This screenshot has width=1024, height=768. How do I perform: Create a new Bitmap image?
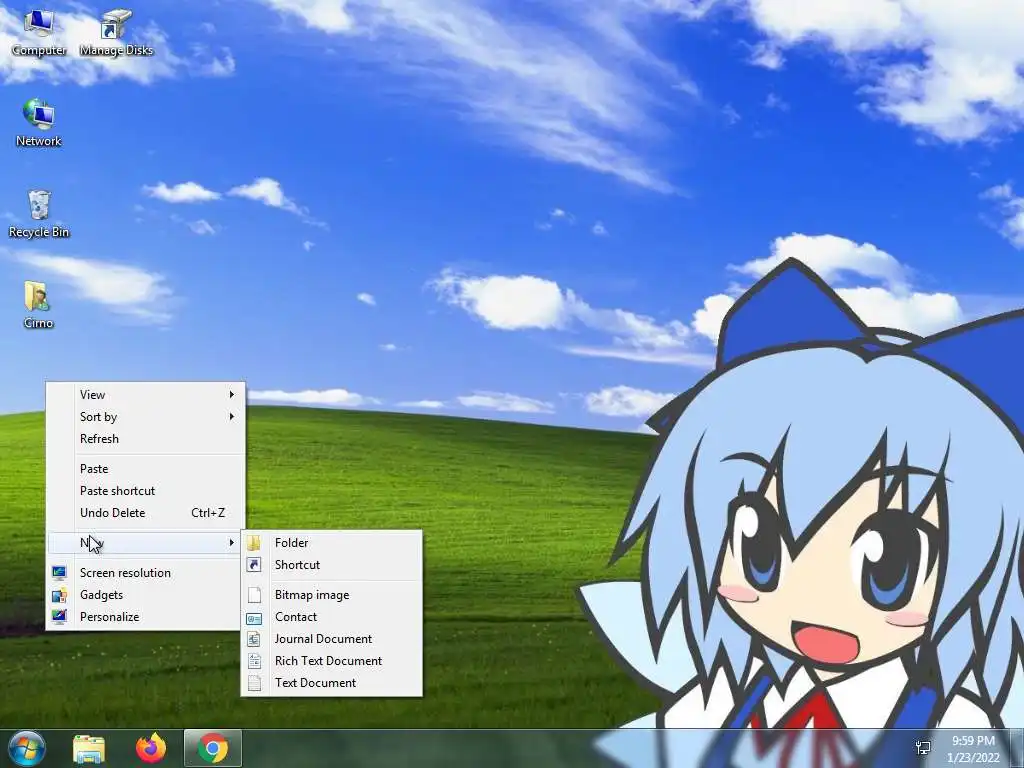332,595
